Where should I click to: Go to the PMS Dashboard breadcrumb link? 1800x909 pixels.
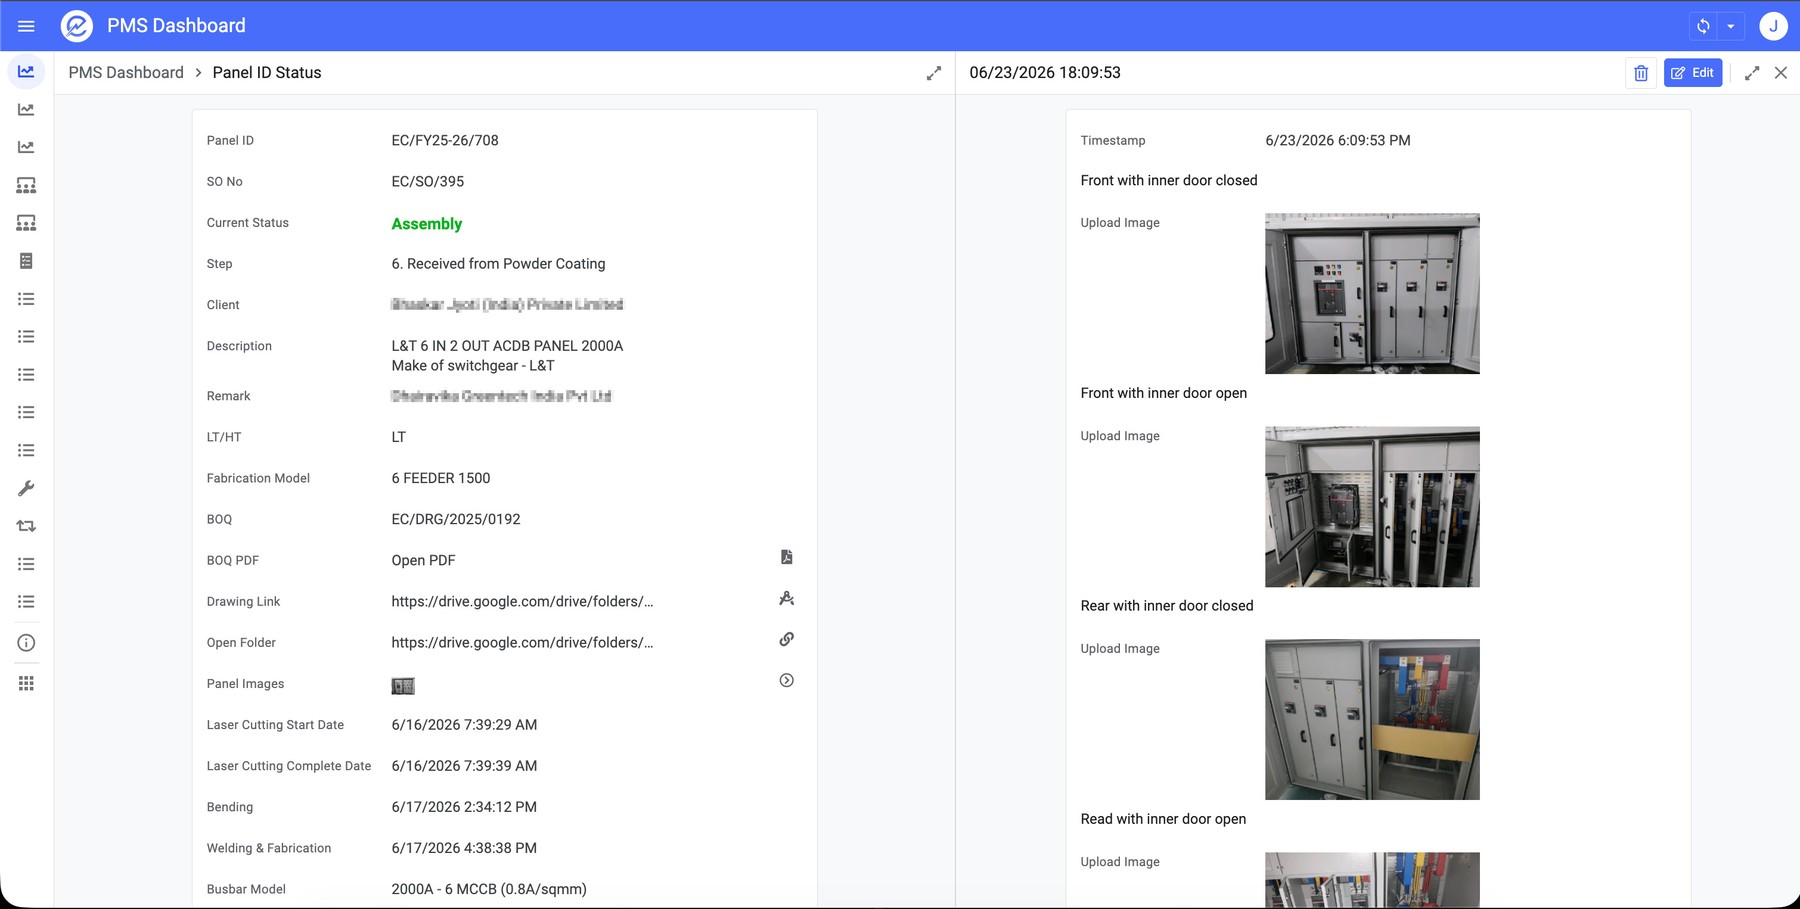click(x=126, y=73)
